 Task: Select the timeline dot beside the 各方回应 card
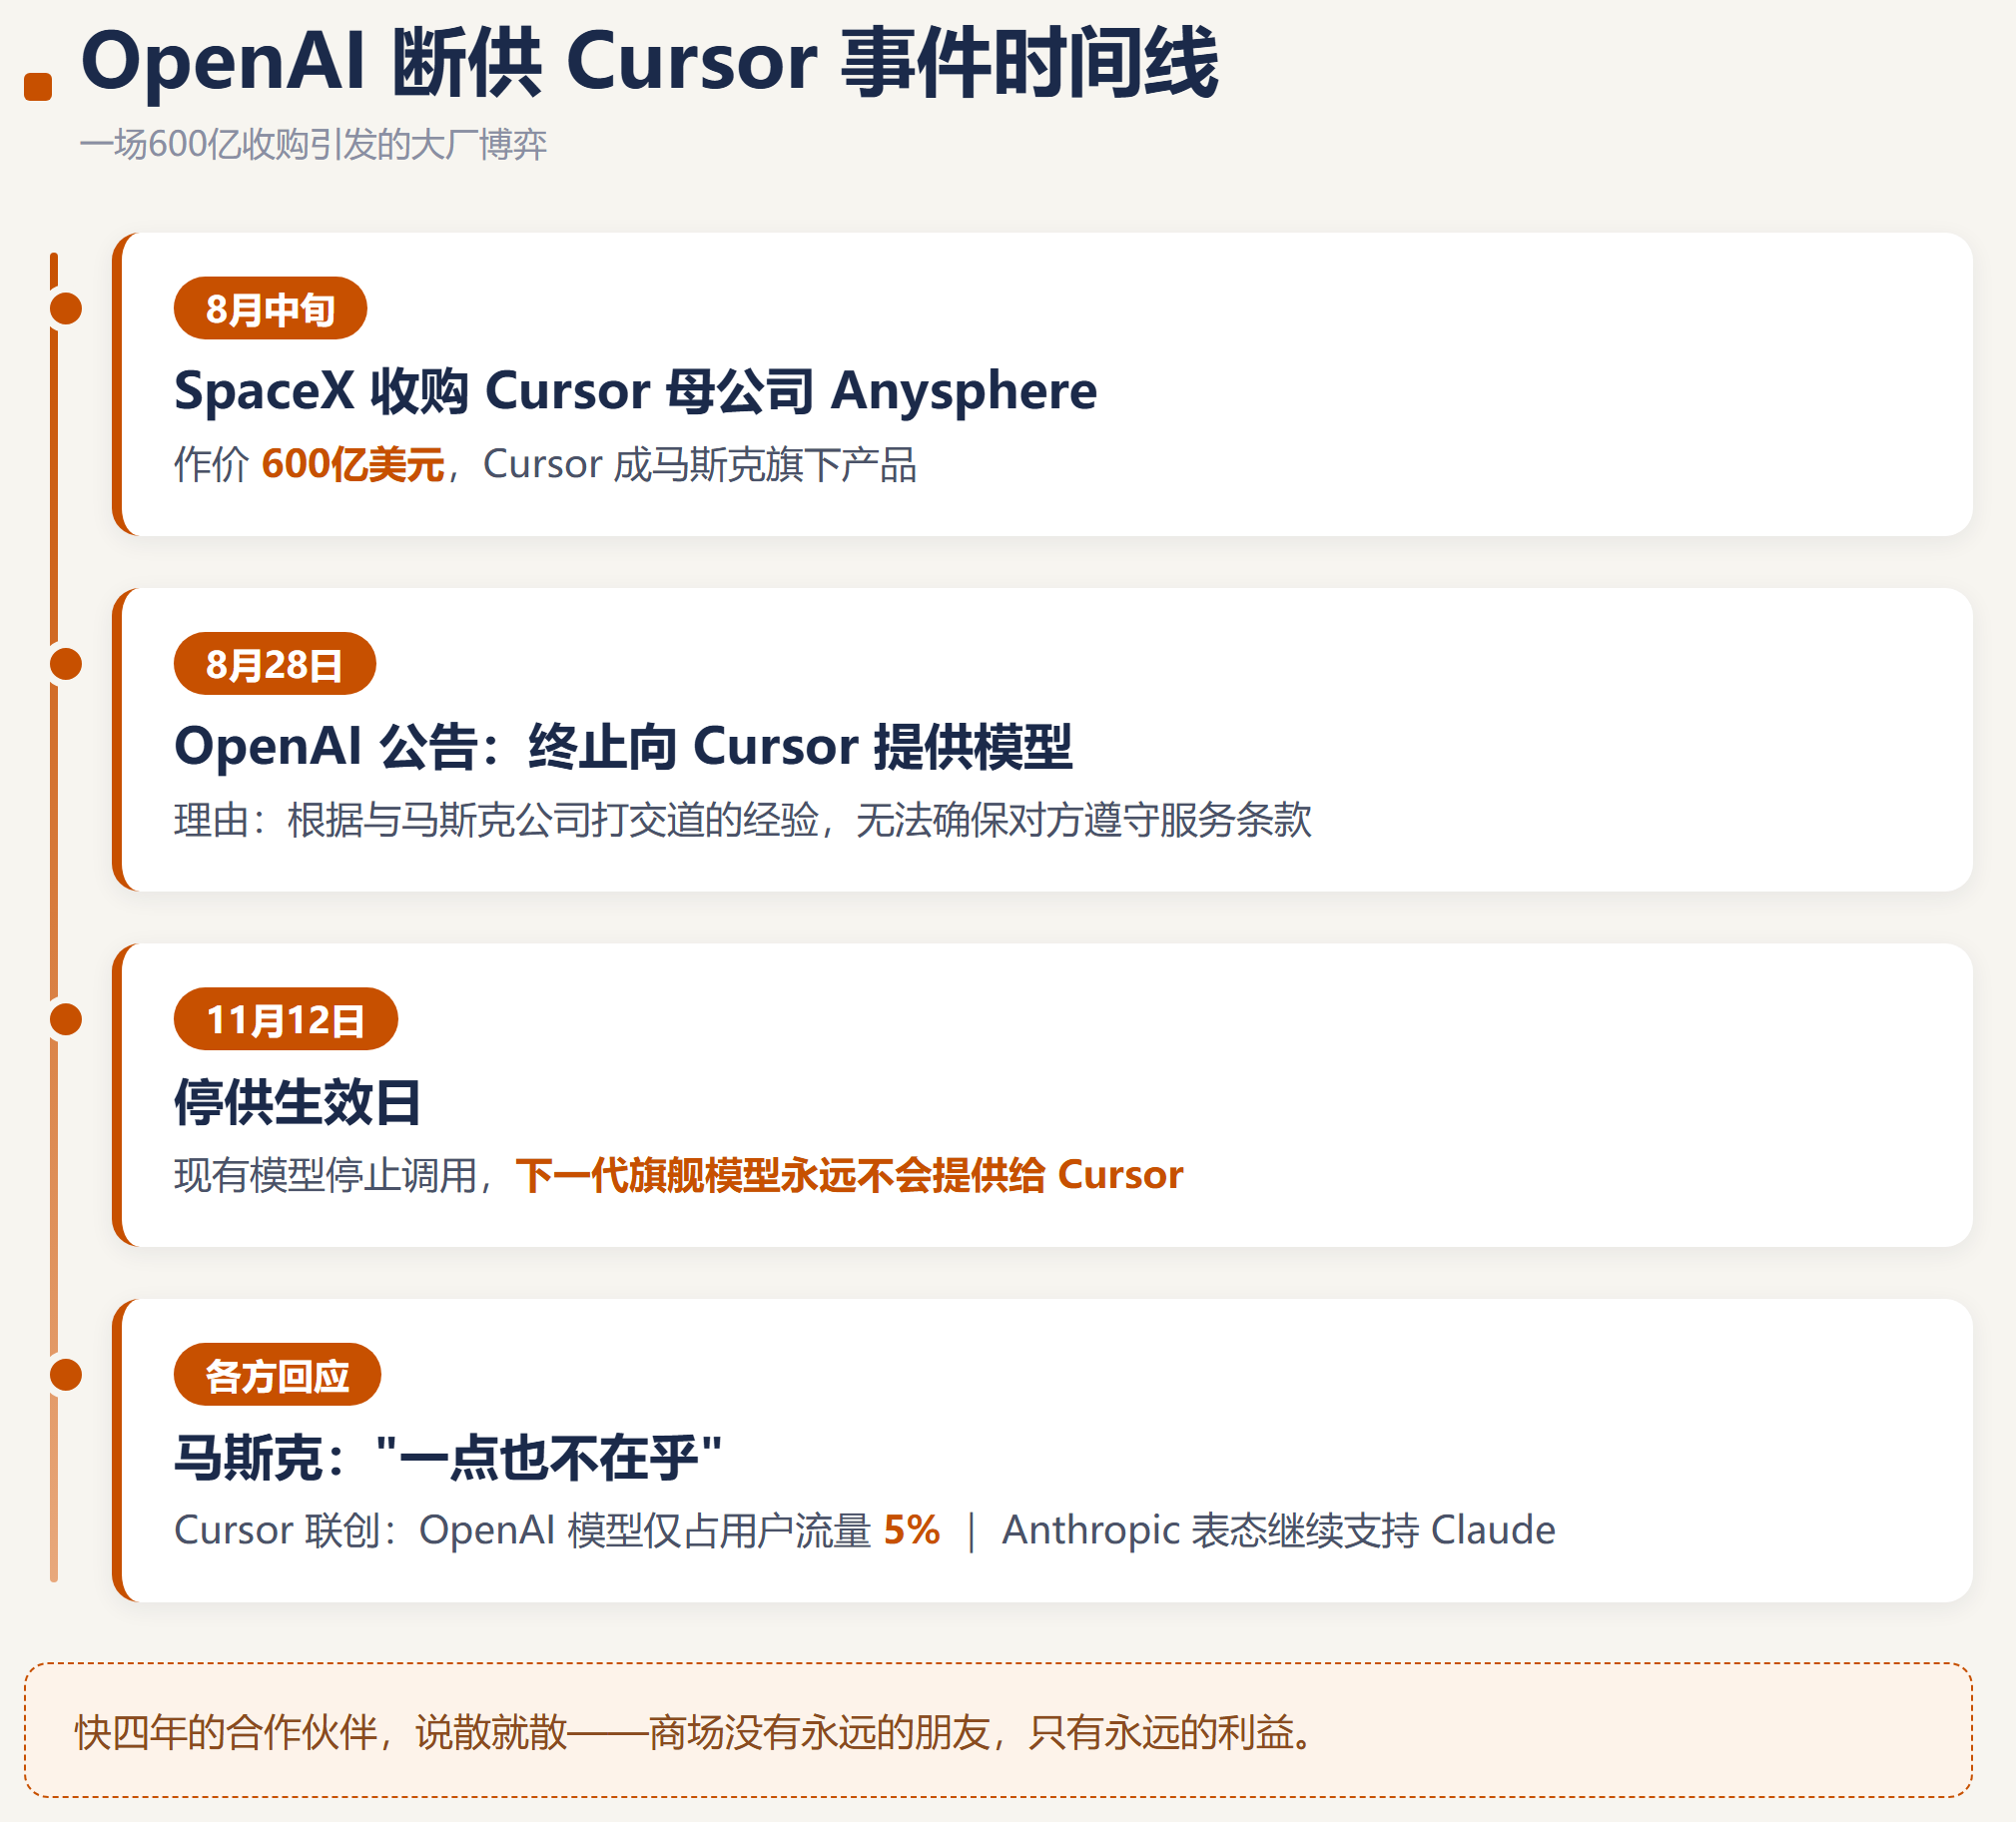(66, 1375)
